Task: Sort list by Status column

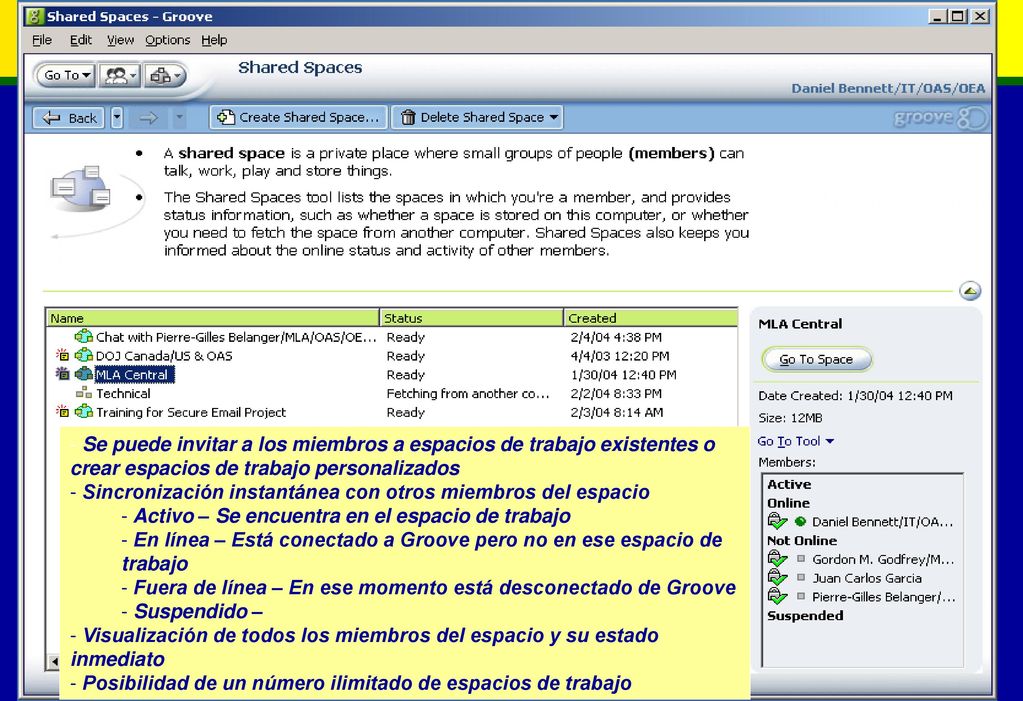Action: coord(471,318)
